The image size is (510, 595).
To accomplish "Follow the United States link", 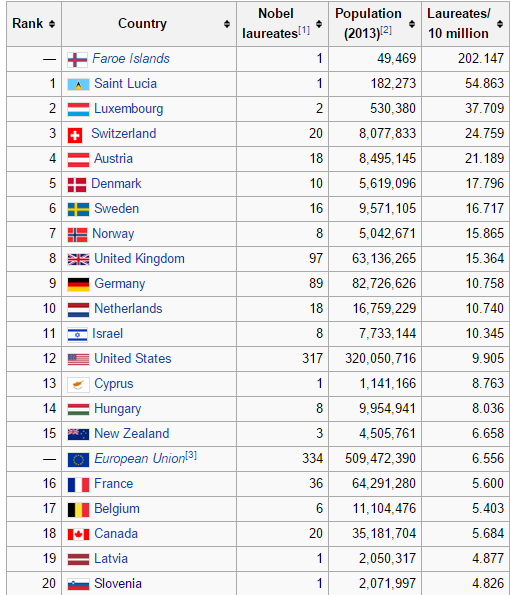I will tap(132, 359).
